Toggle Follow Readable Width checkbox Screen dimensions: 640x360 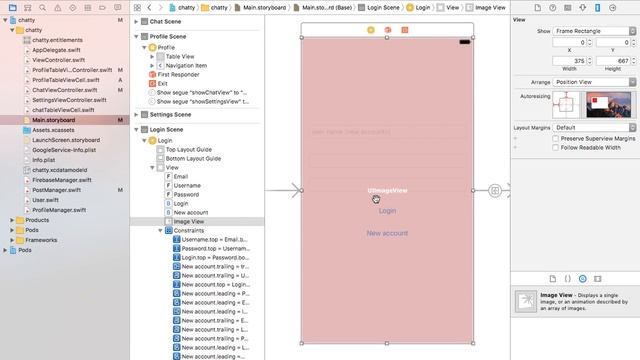556,147
